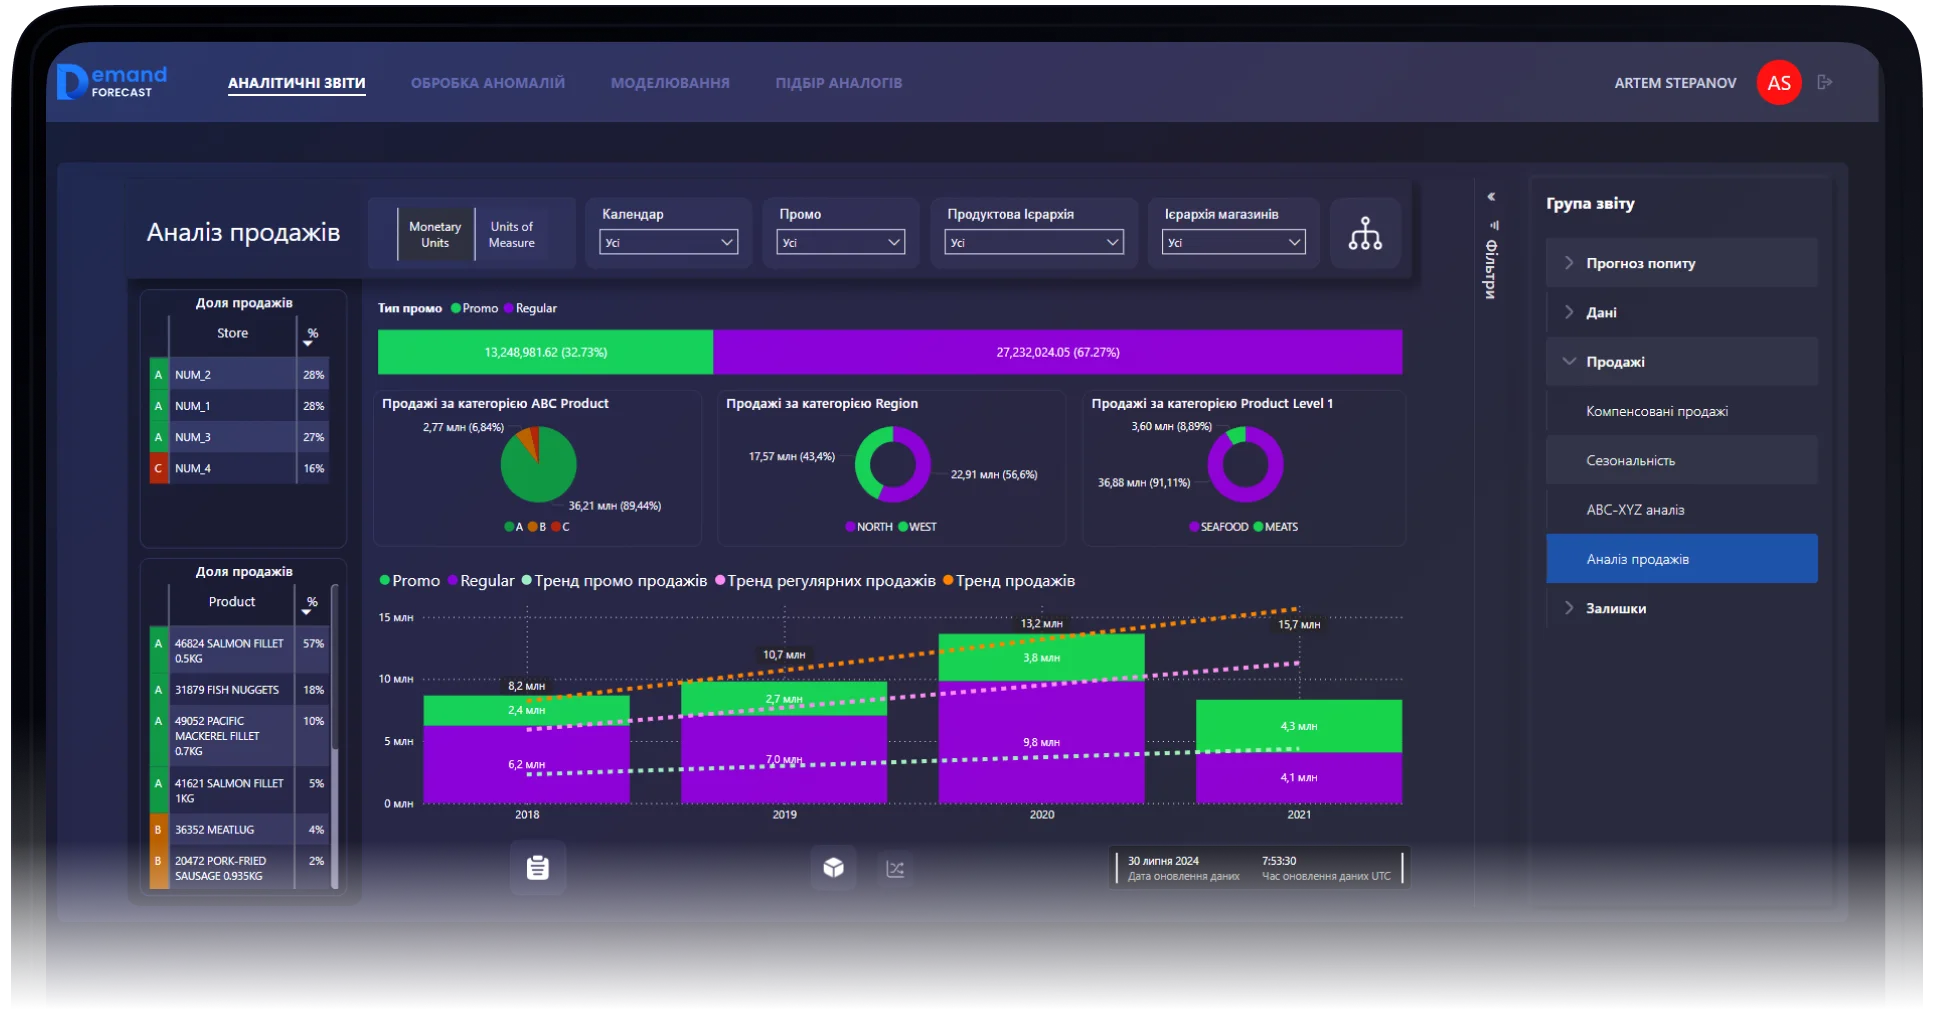Viewport: 1934px width, 1010px height.
Task: Collapse panel with the double-arrow icon
Action: pos(1491,197)
